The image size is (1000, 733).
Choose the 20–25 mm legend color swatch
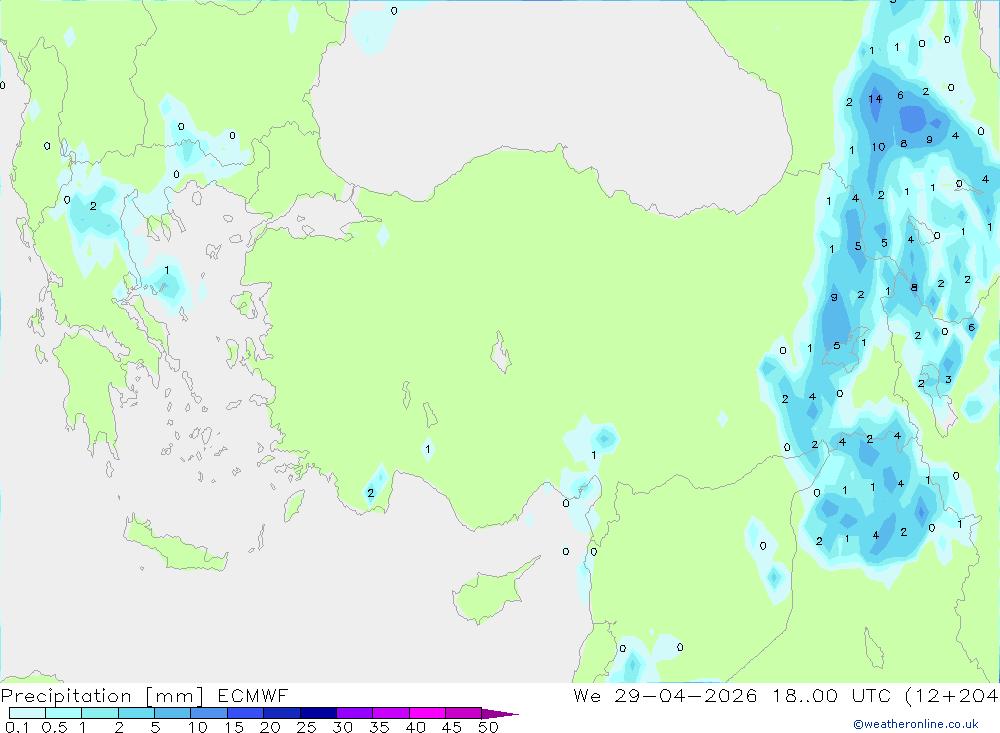pos(281,713)
